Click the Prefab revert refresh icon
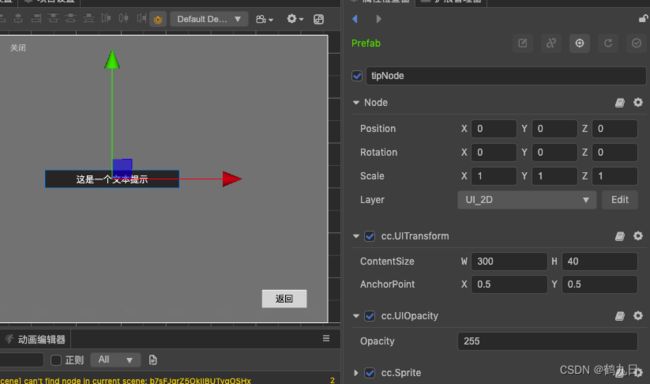 click(x=608, y=43)
